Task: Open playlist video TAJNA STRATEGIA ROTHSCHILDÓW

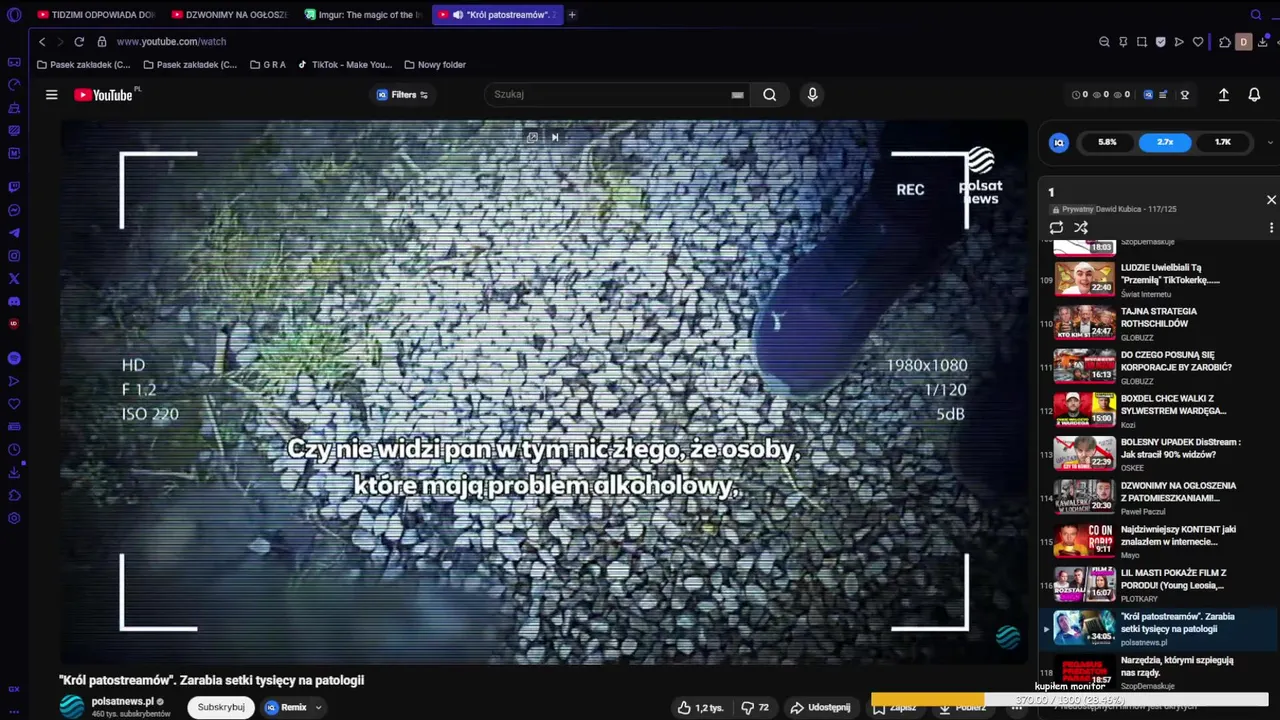Action: point(1157,323)
